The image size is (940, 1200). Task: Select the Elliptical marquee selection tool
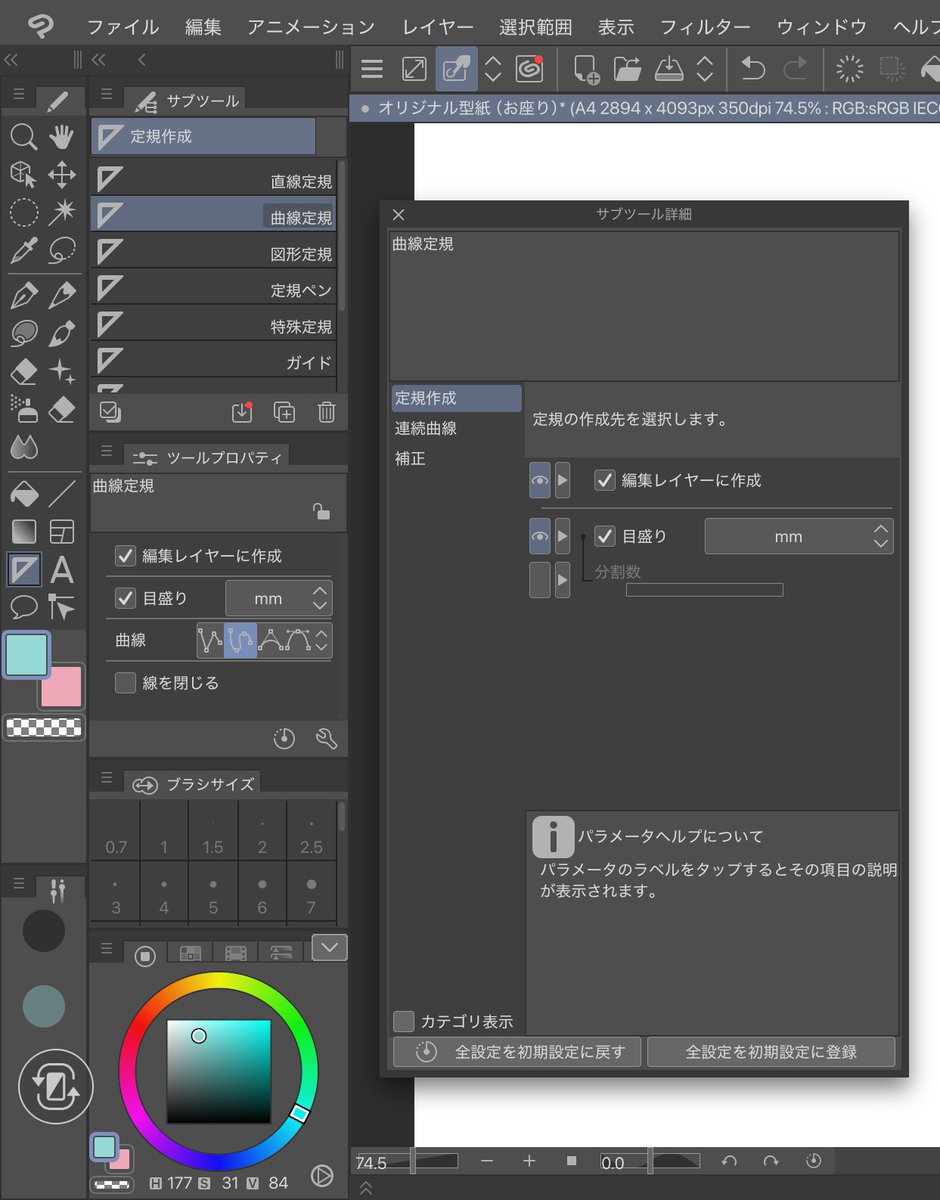(x=23, y=211)
